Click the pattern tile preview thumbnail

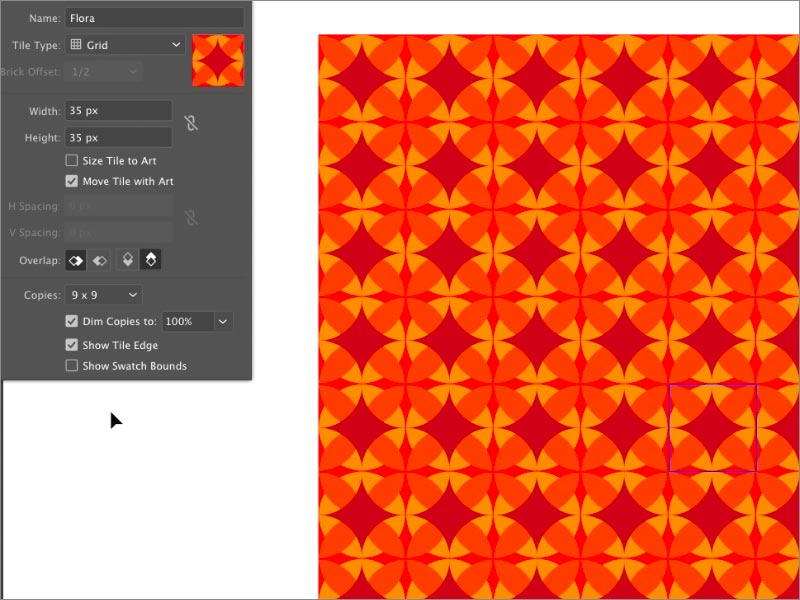point(218,60)
